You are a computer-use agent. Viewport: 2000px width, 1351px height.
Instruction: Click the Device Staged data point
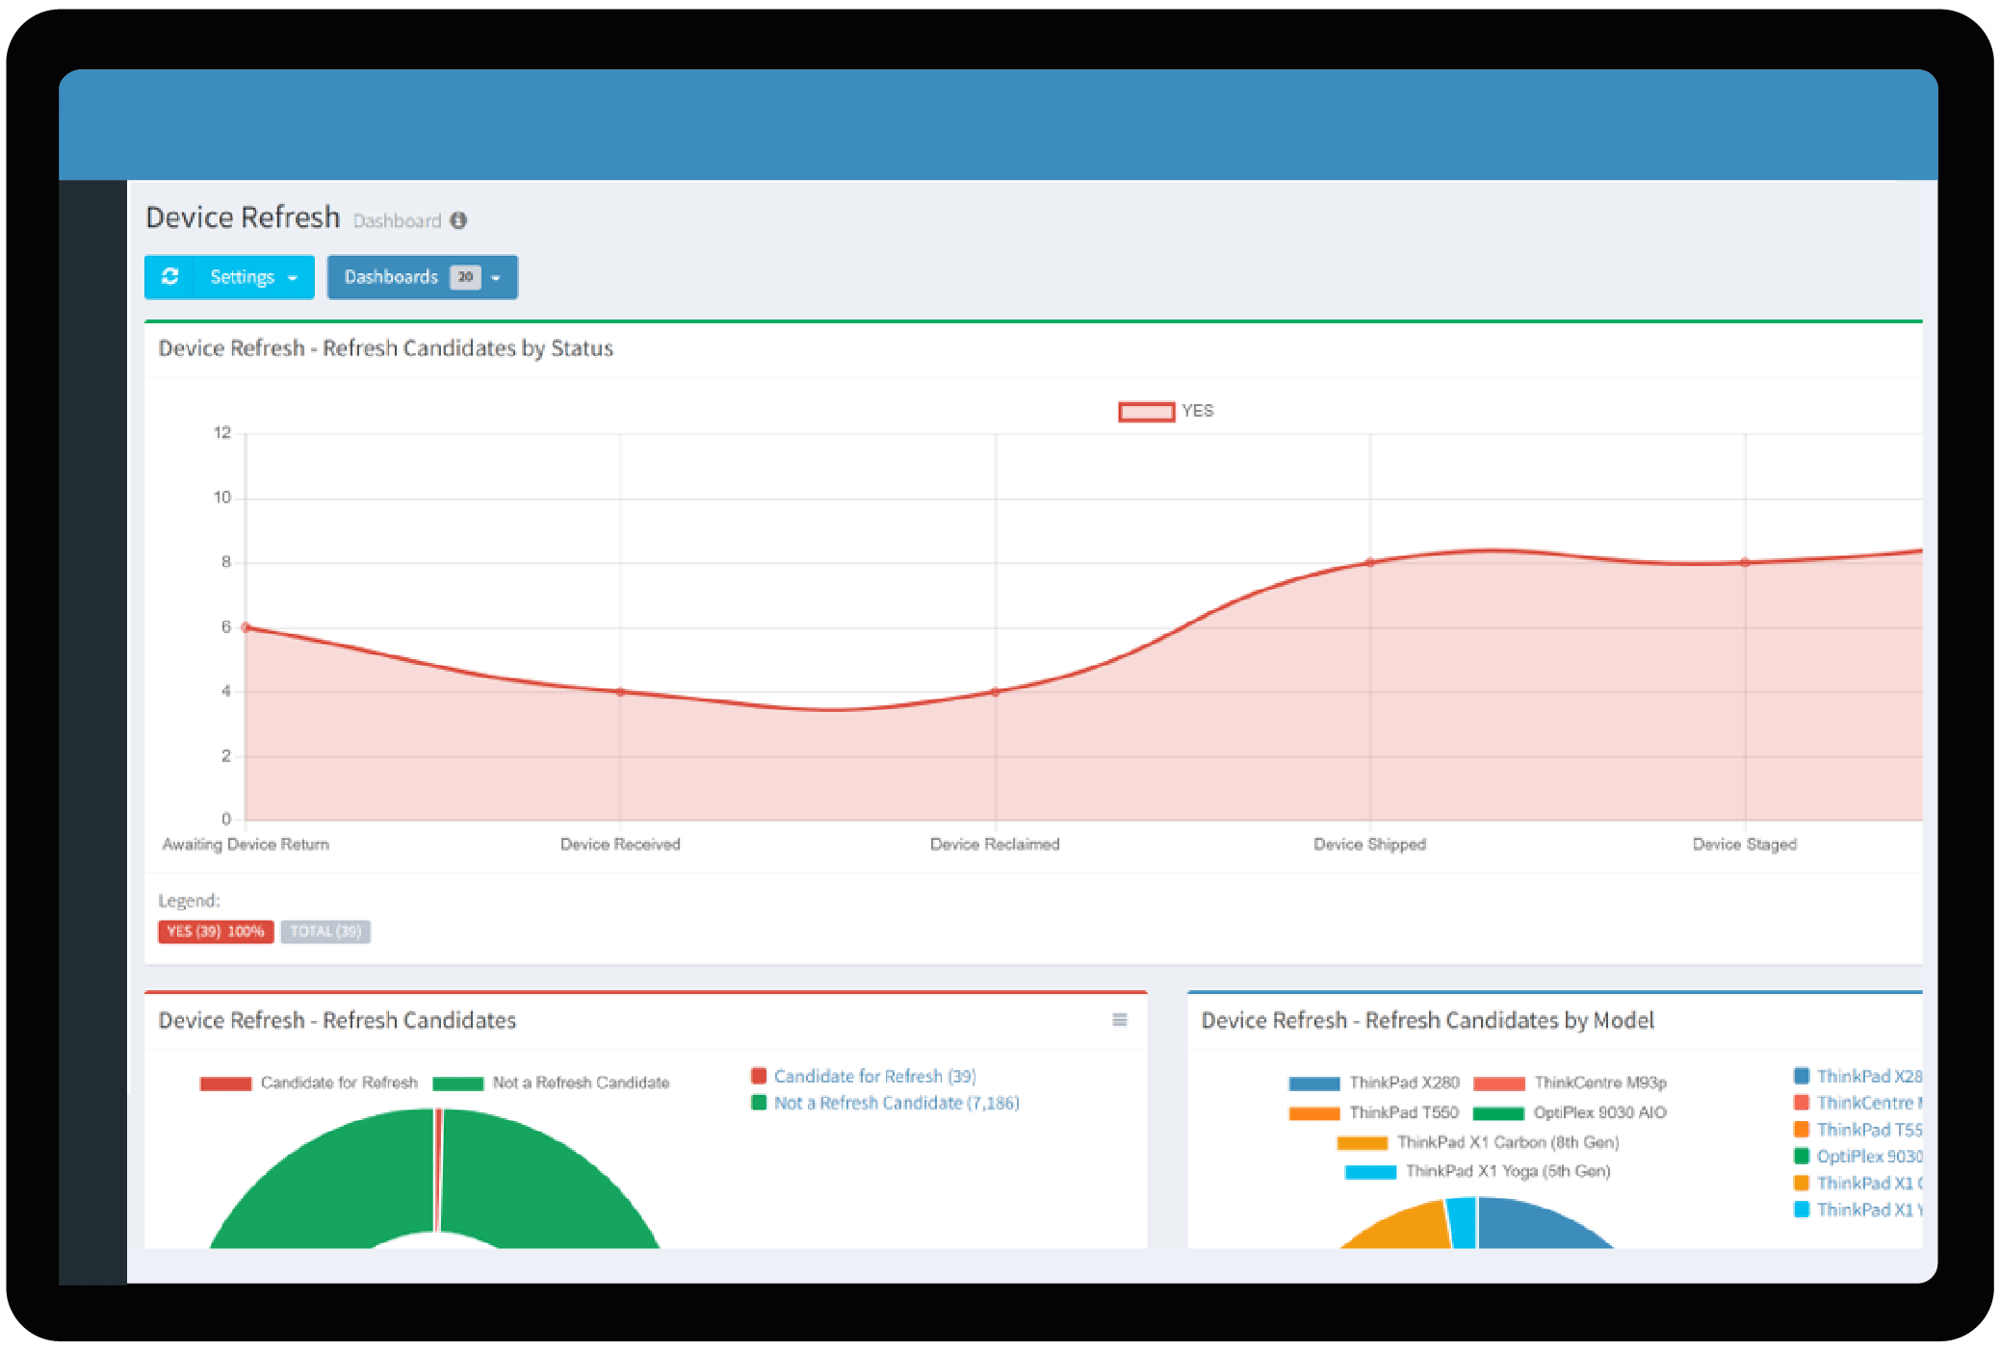pos(1746,562)
